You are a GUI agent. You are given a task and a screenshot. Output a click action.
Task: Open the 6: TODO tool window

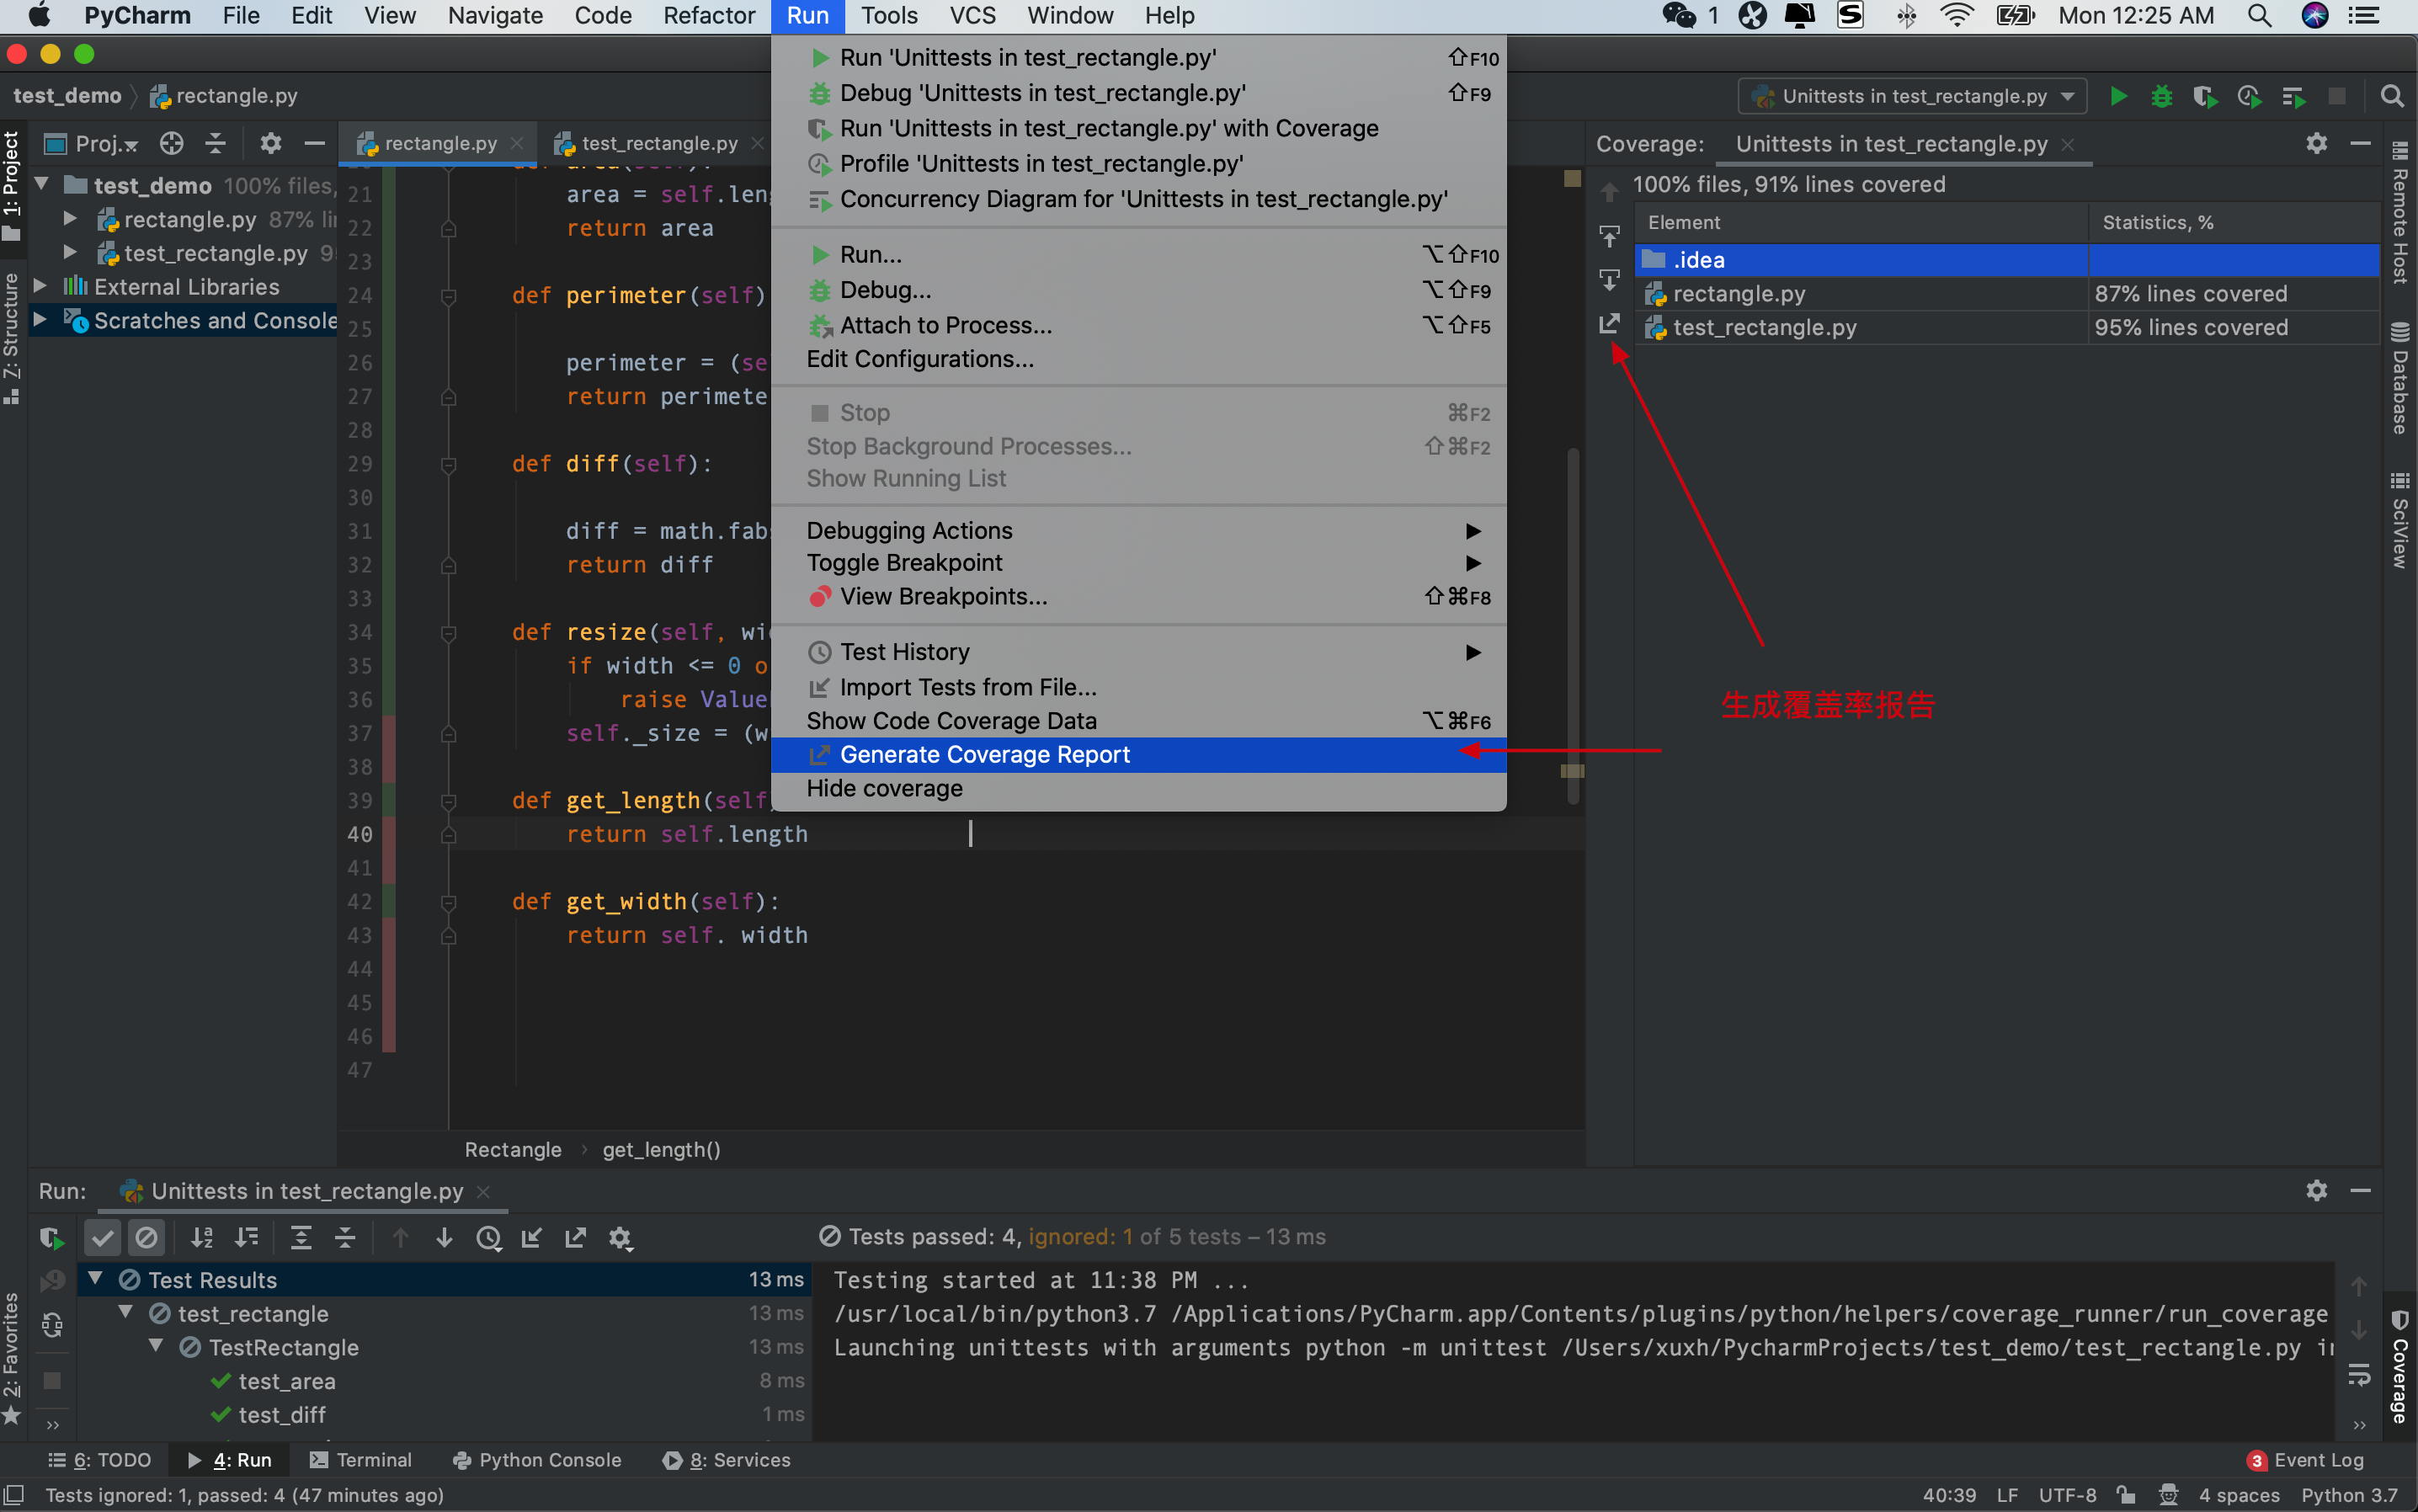[x=99, y=1460]
